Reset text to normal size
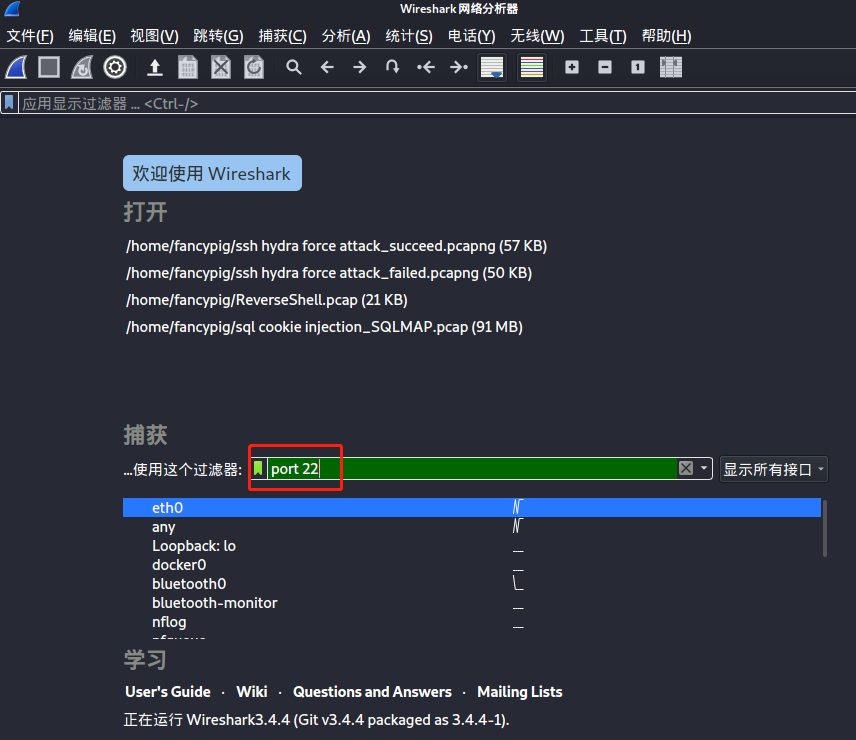856x740 pixels. [x=638, y=68]
